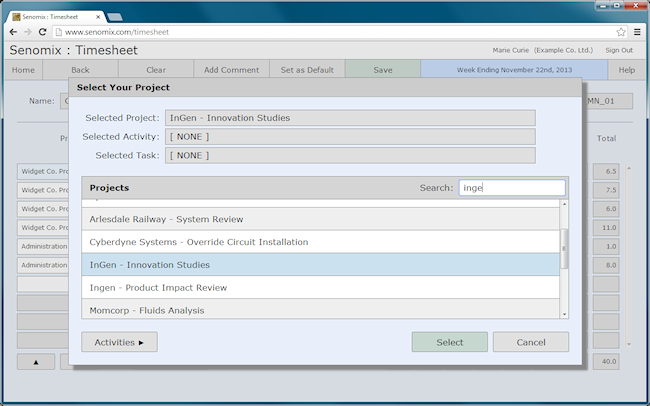Viewport: 650px width, 406px height.
Task: Bookmark the page with the star icon
Action: point(621,32)
